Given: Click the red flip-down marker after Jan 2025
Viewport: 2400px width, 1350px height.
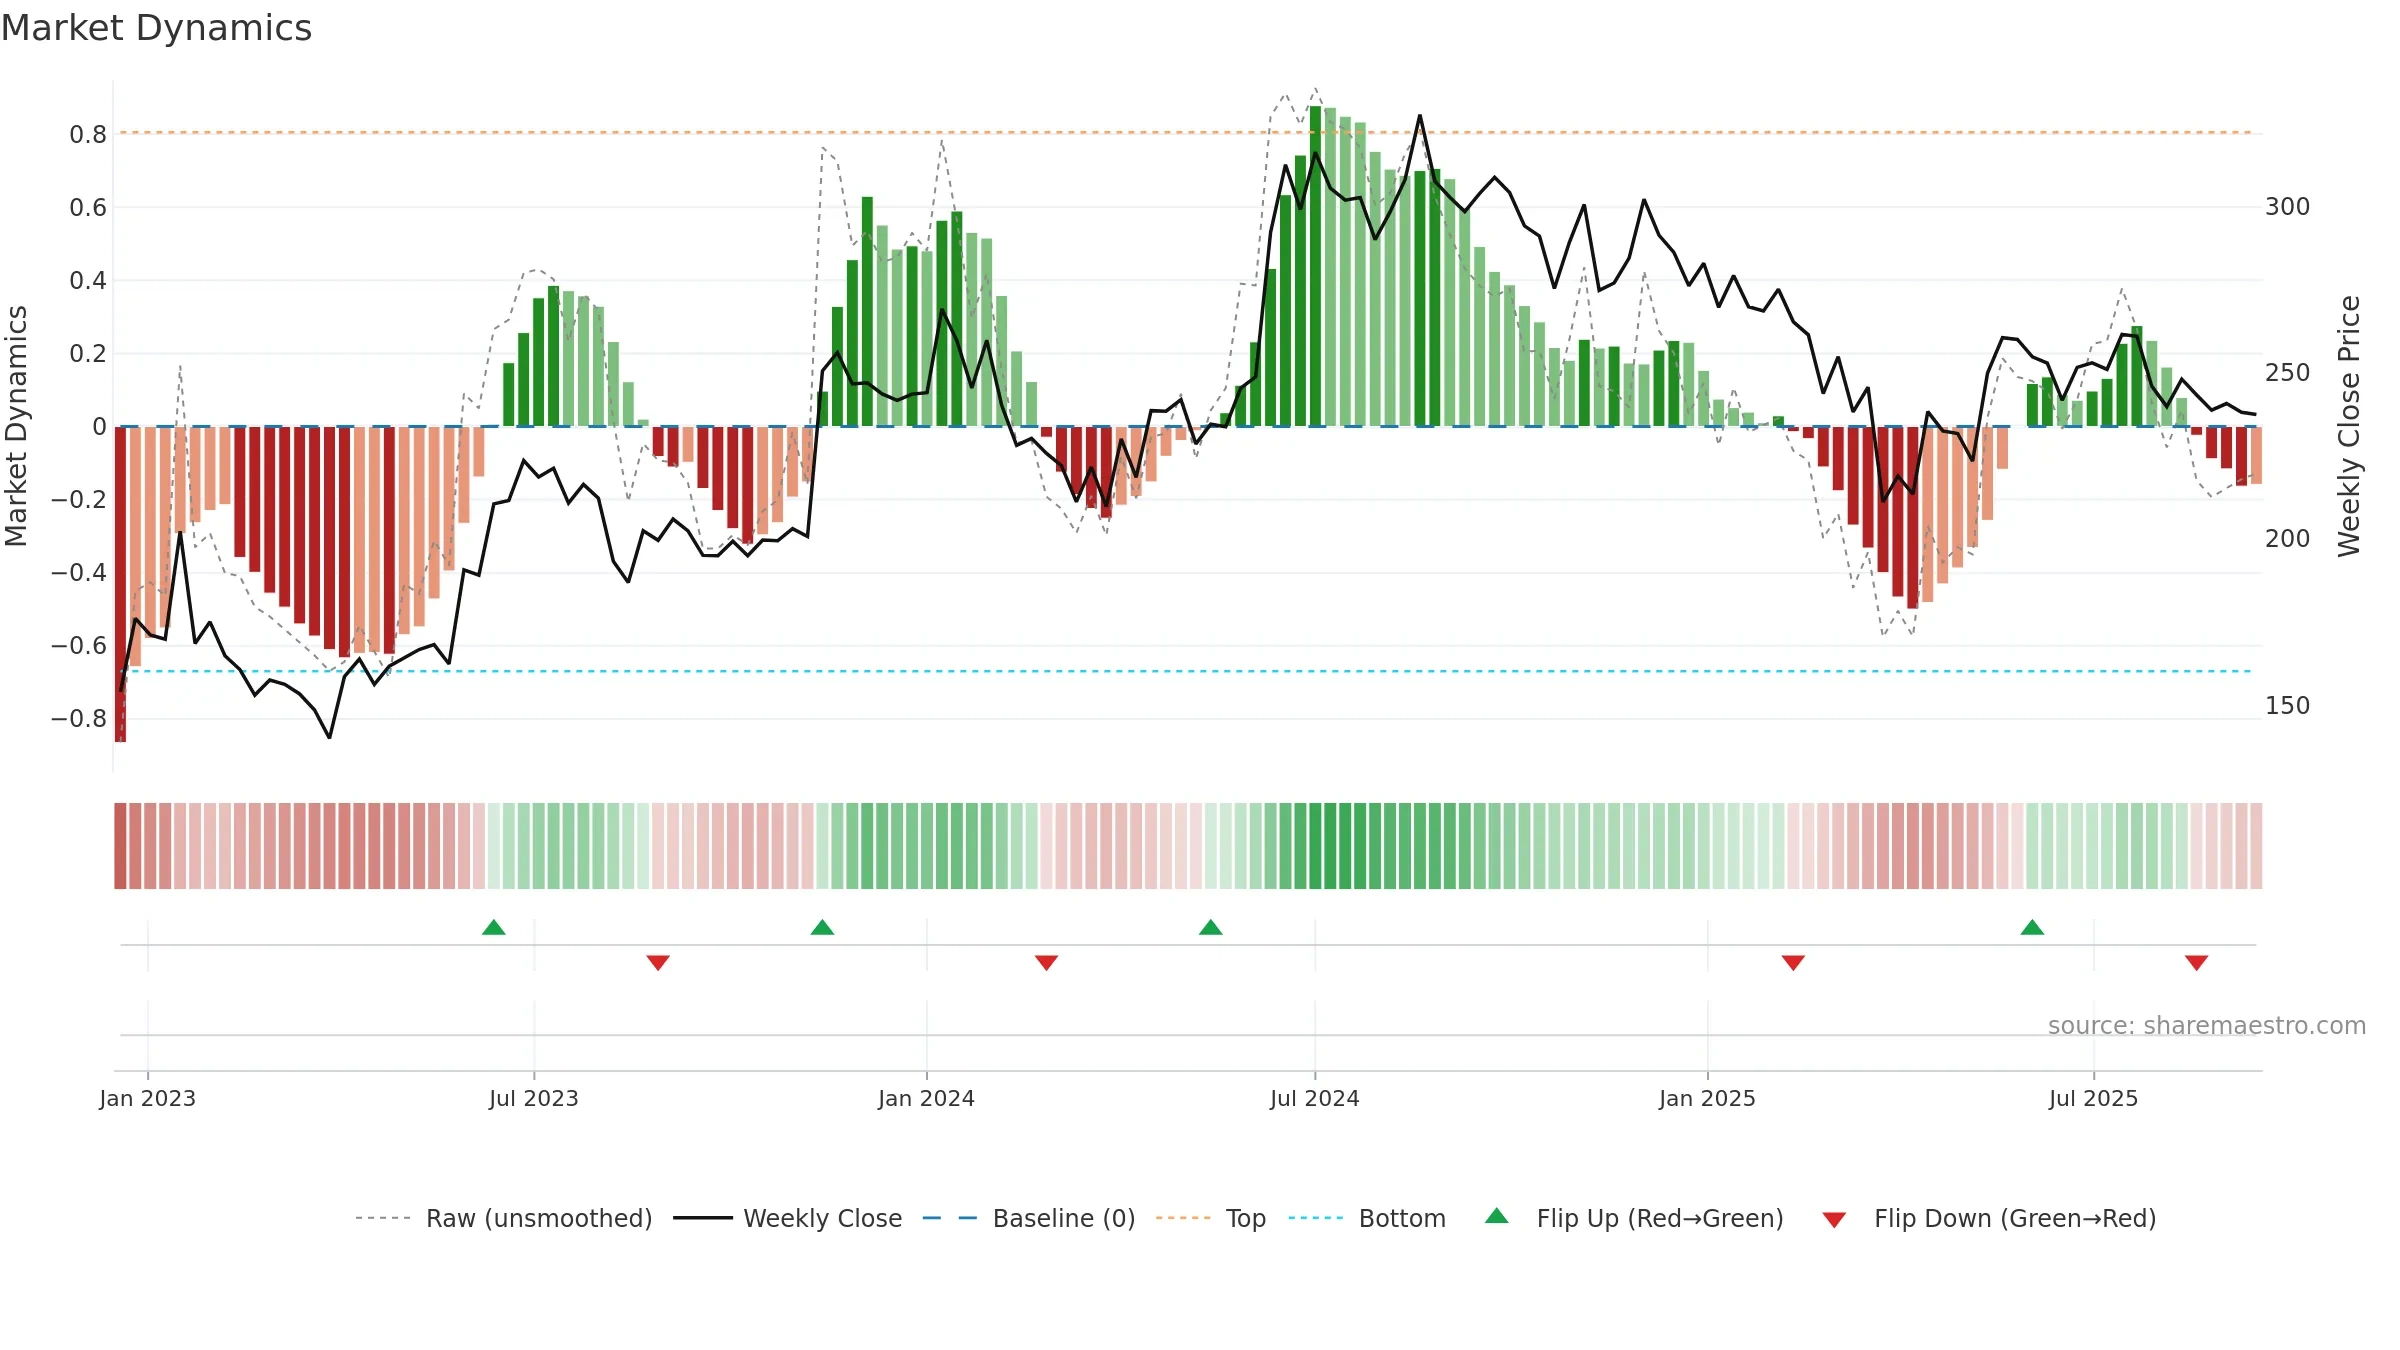Looking at the screenshot, I should tap(1793, 962).
